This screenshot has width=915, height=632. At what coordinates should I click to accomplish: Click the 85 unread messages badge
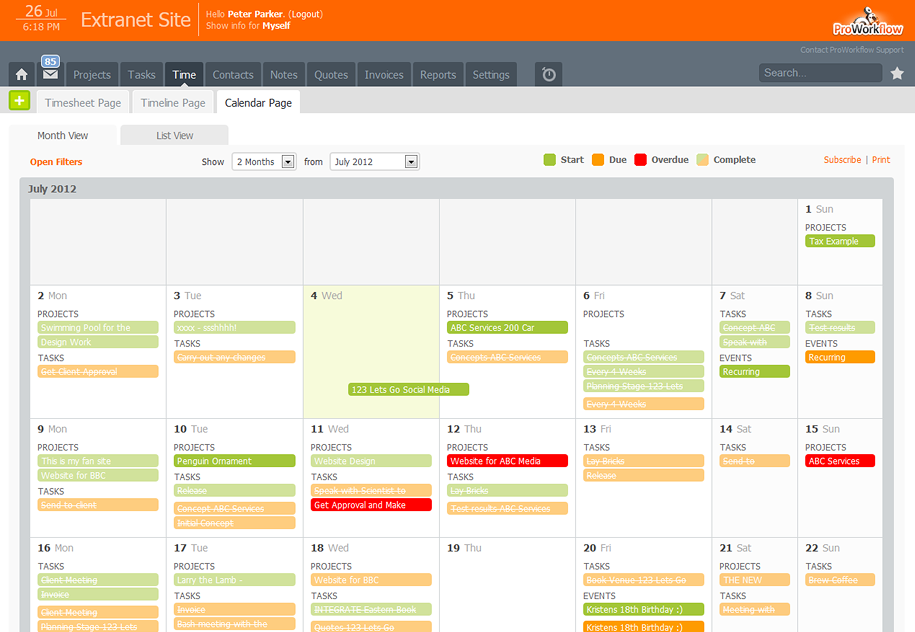50,61
